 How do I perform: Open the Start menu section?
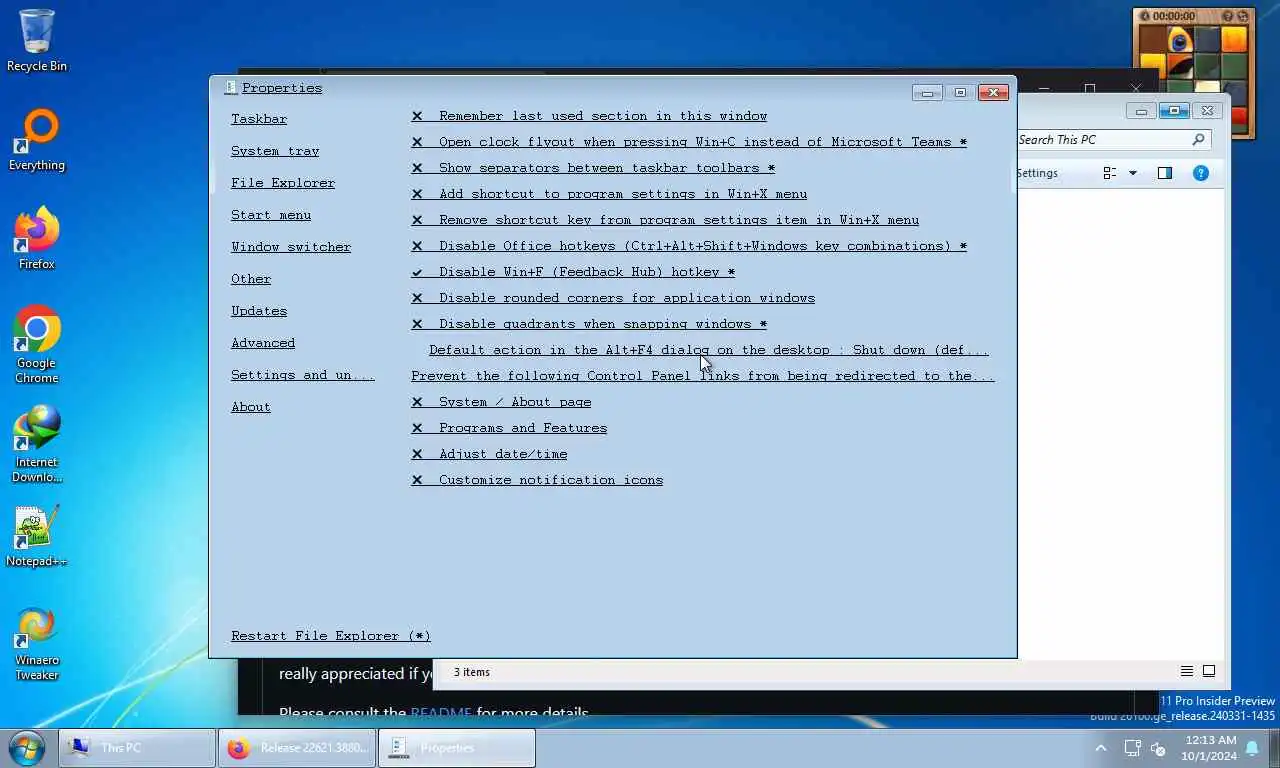(271, 215)
